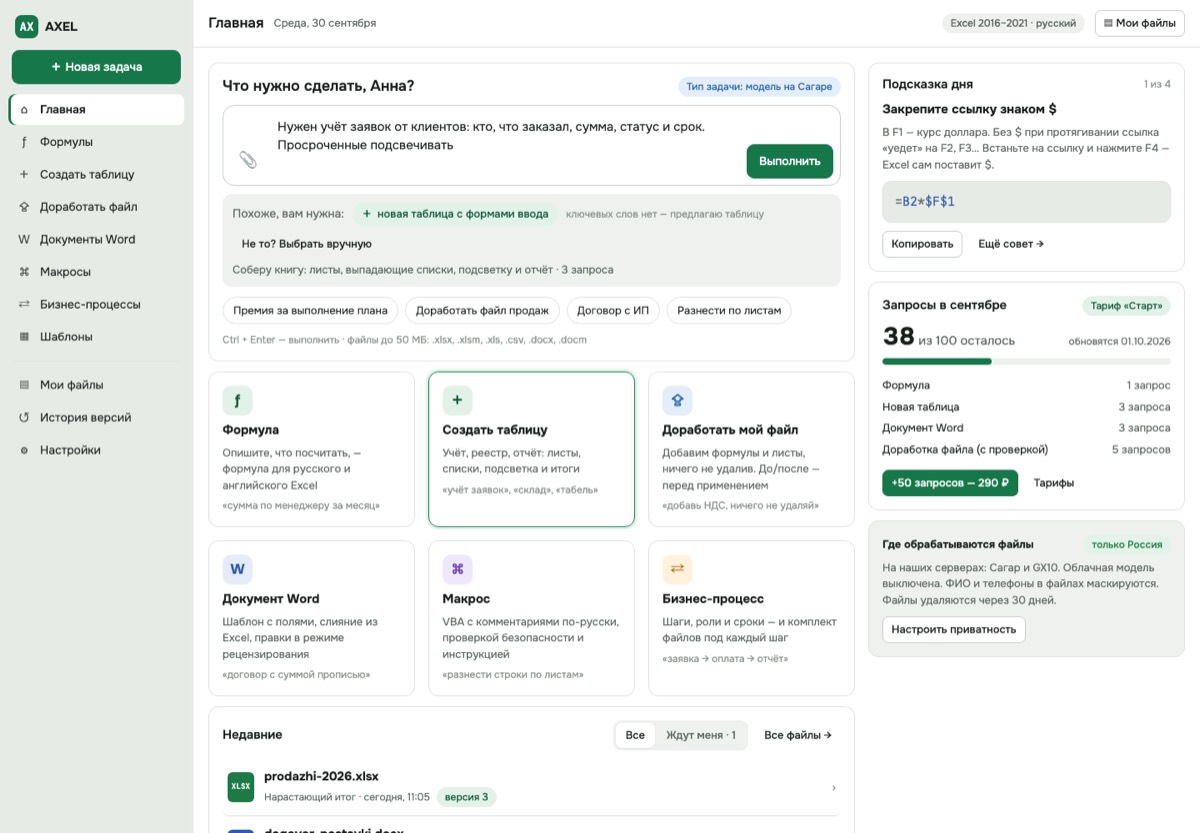This screenshot has height=833, width=1200.
Task: Click the Документ Word card W icon
Action: tap(237, 570)
